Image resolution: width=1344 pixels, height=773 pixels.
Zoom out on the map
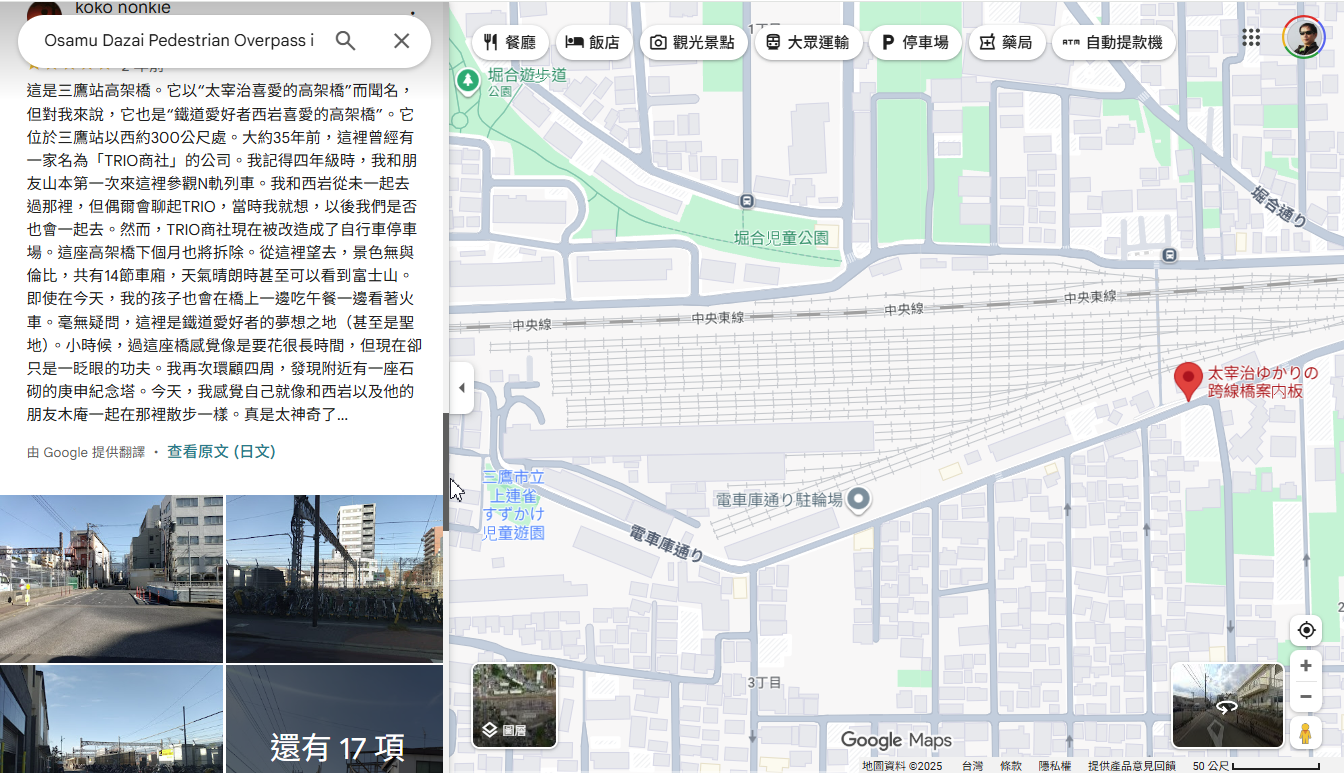(1305, 697)
